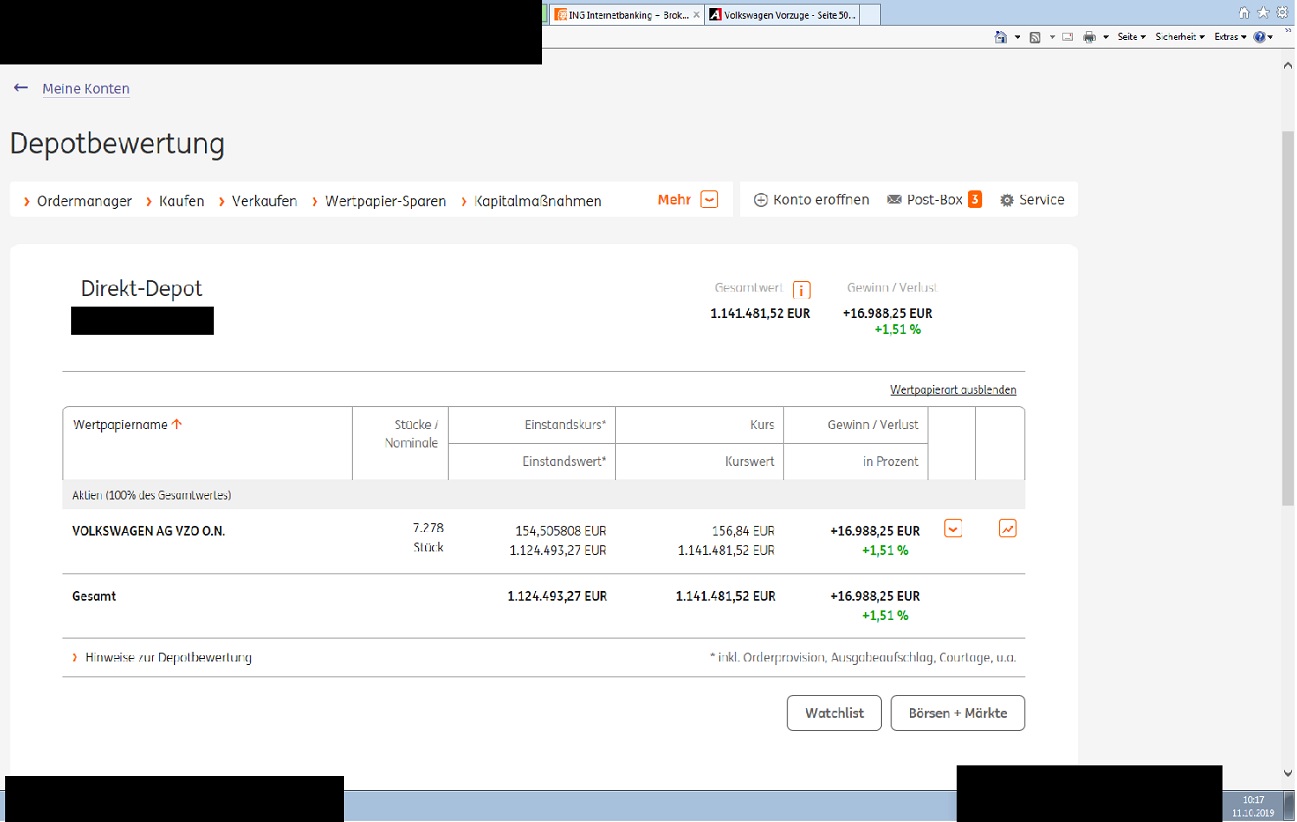Go to Verkaufen

click(x=264, y=201)
